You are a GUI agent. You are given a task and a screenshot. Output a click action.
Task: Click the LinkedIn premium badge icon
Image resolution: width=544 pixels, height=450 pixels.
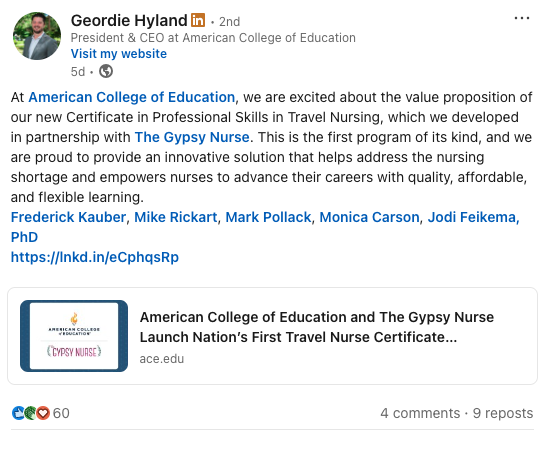point(198,20)
